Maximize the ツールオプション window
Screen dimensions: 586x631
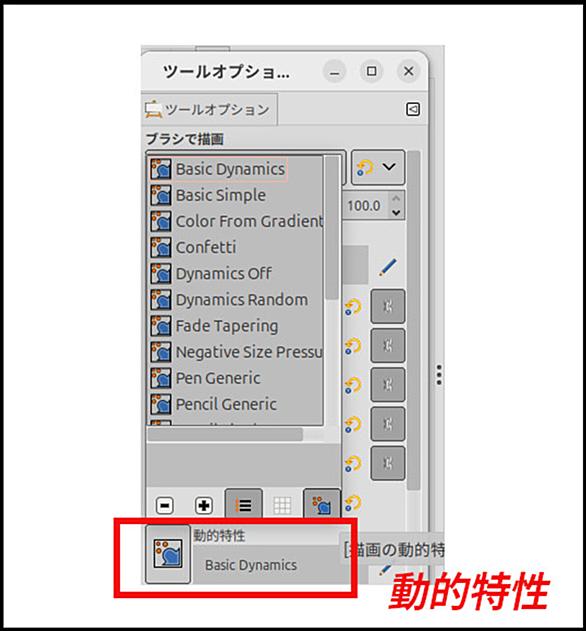click(x=371, y=72)
